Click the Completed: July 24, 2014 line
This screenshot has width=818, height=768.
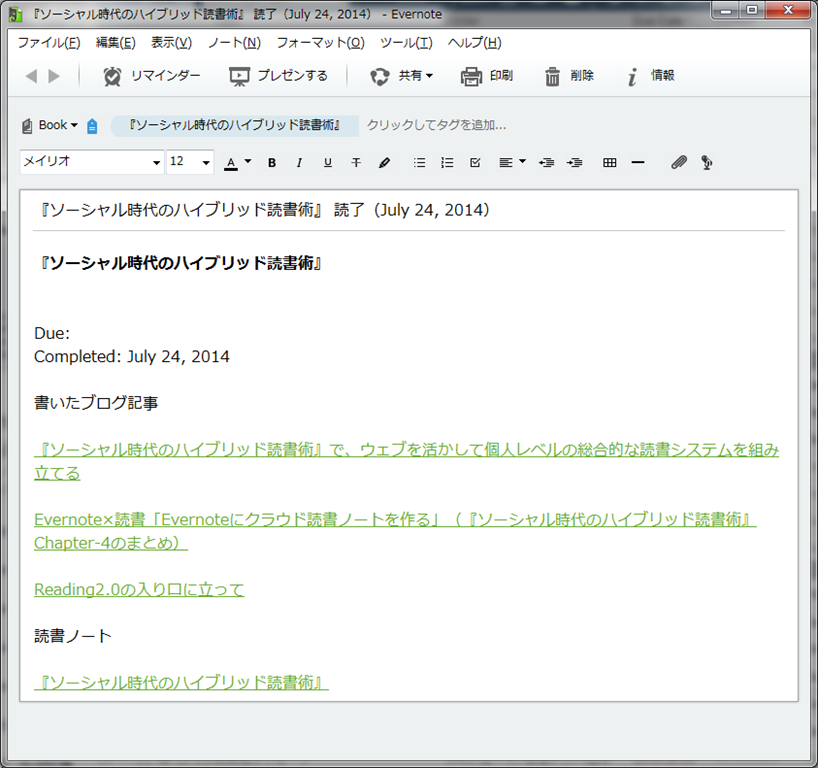point(131,357)
